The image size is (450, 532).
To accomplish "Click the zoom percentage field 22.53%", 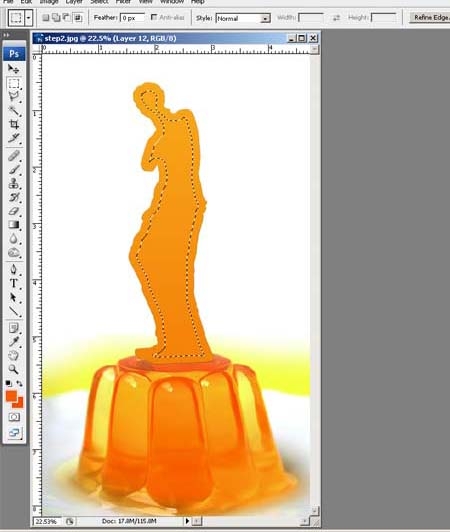I will coord(46,521).
